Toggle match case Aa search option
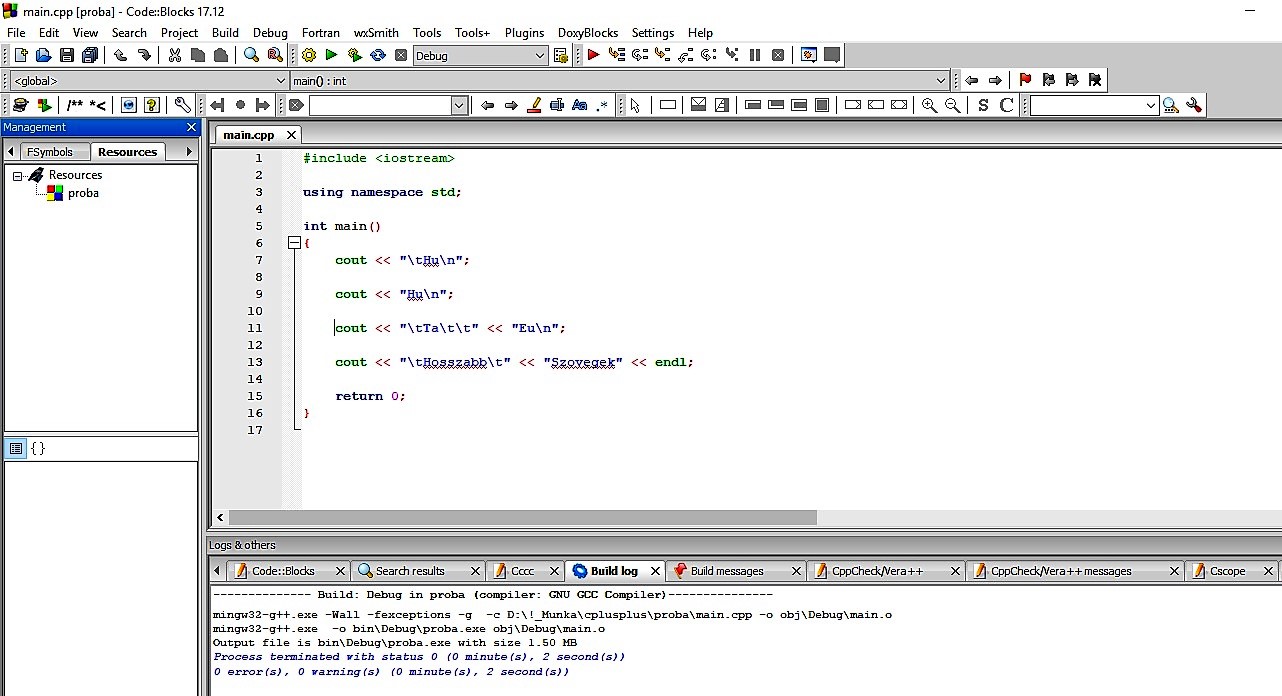This screenshot has height=696, width=1282. pos(579,105)
